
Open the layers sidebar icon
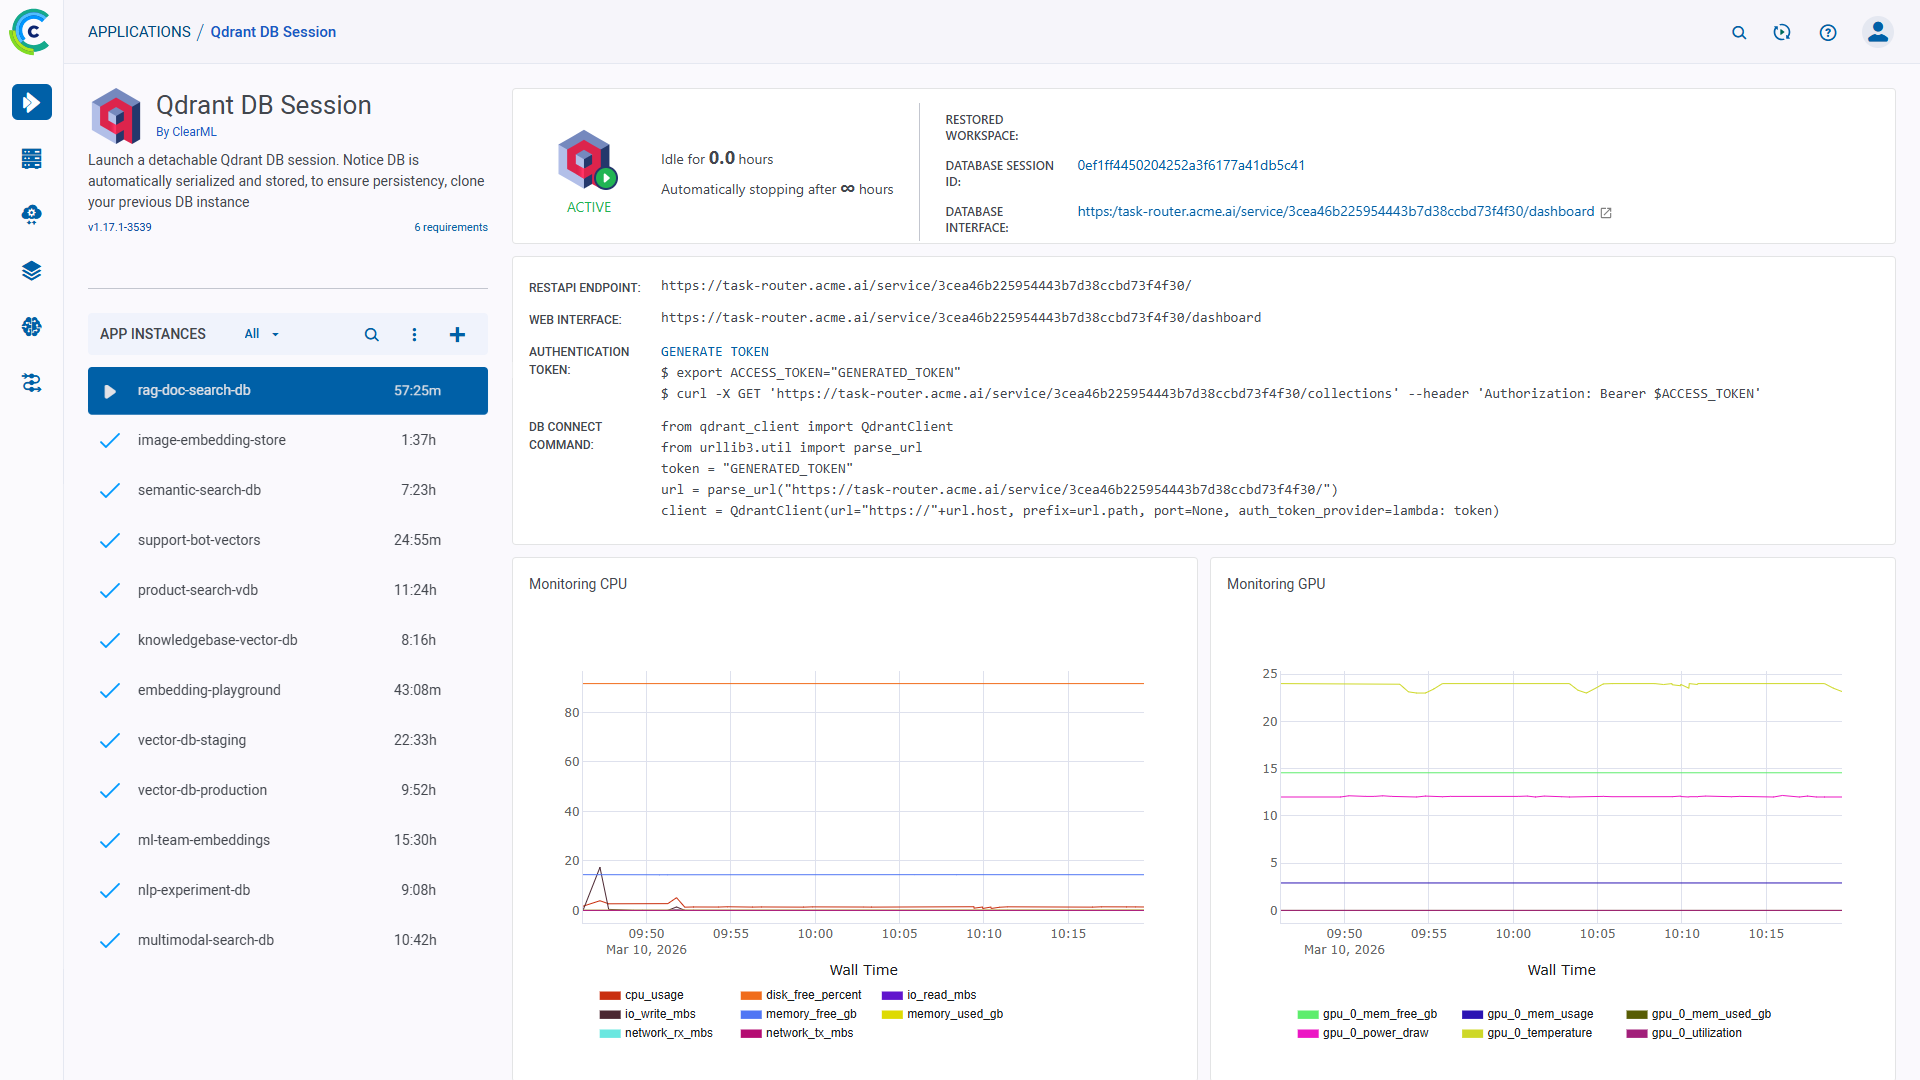coord(32,270)
